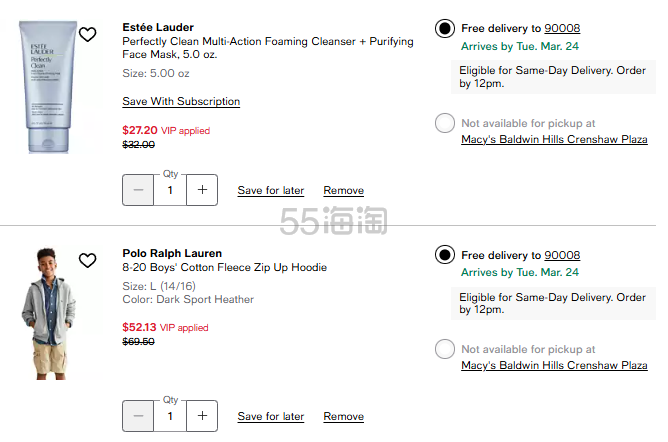Image resolution: width=668 pixels, height=442 pixels.
Task: Decrease quantity of Estée Lauder cleanser
Action: [138, 190]
